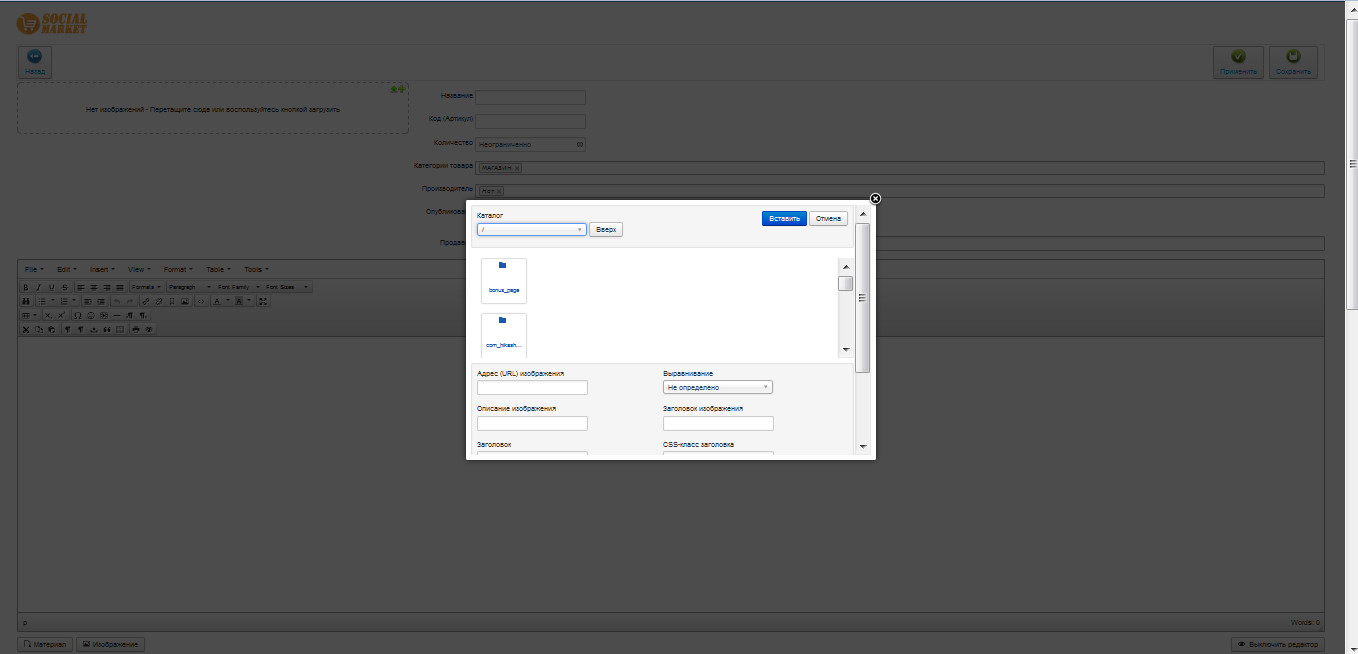Insert horizontal line icon

click(117, 316)
